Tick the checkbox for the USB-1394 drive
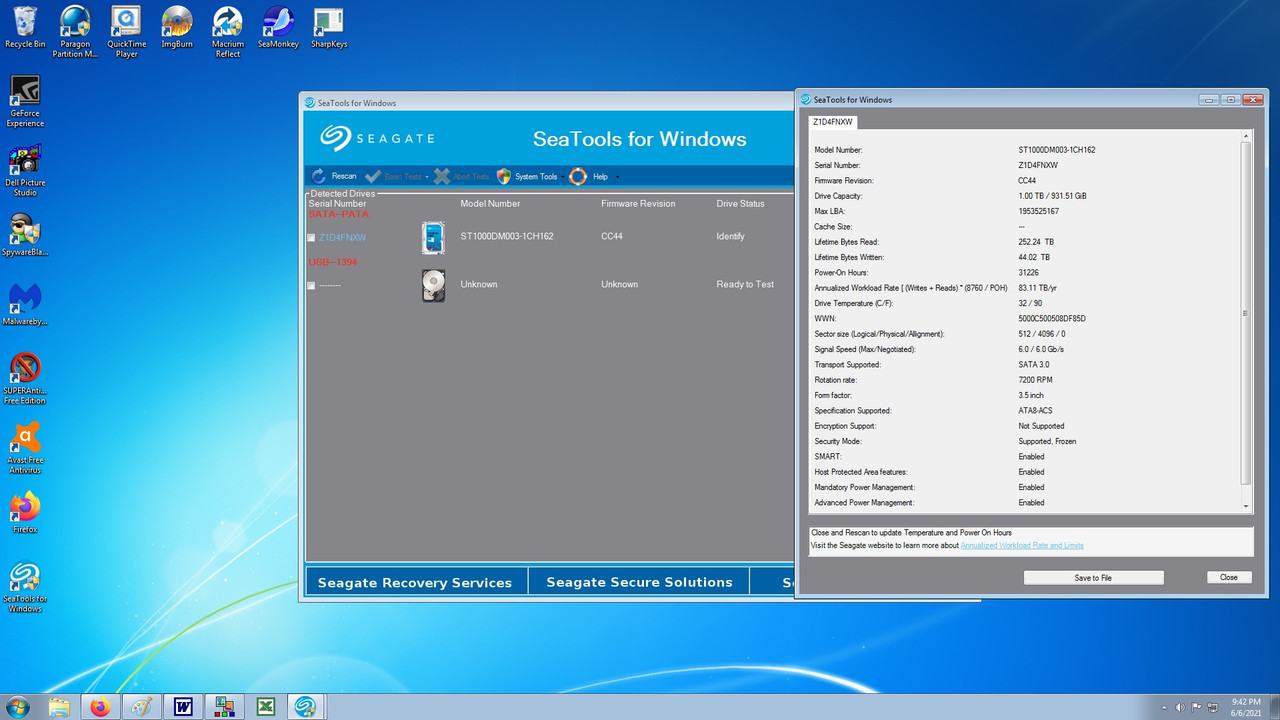Image resolution: width=1280 pixels, height=720 pixels. click(x=311, y=286)
